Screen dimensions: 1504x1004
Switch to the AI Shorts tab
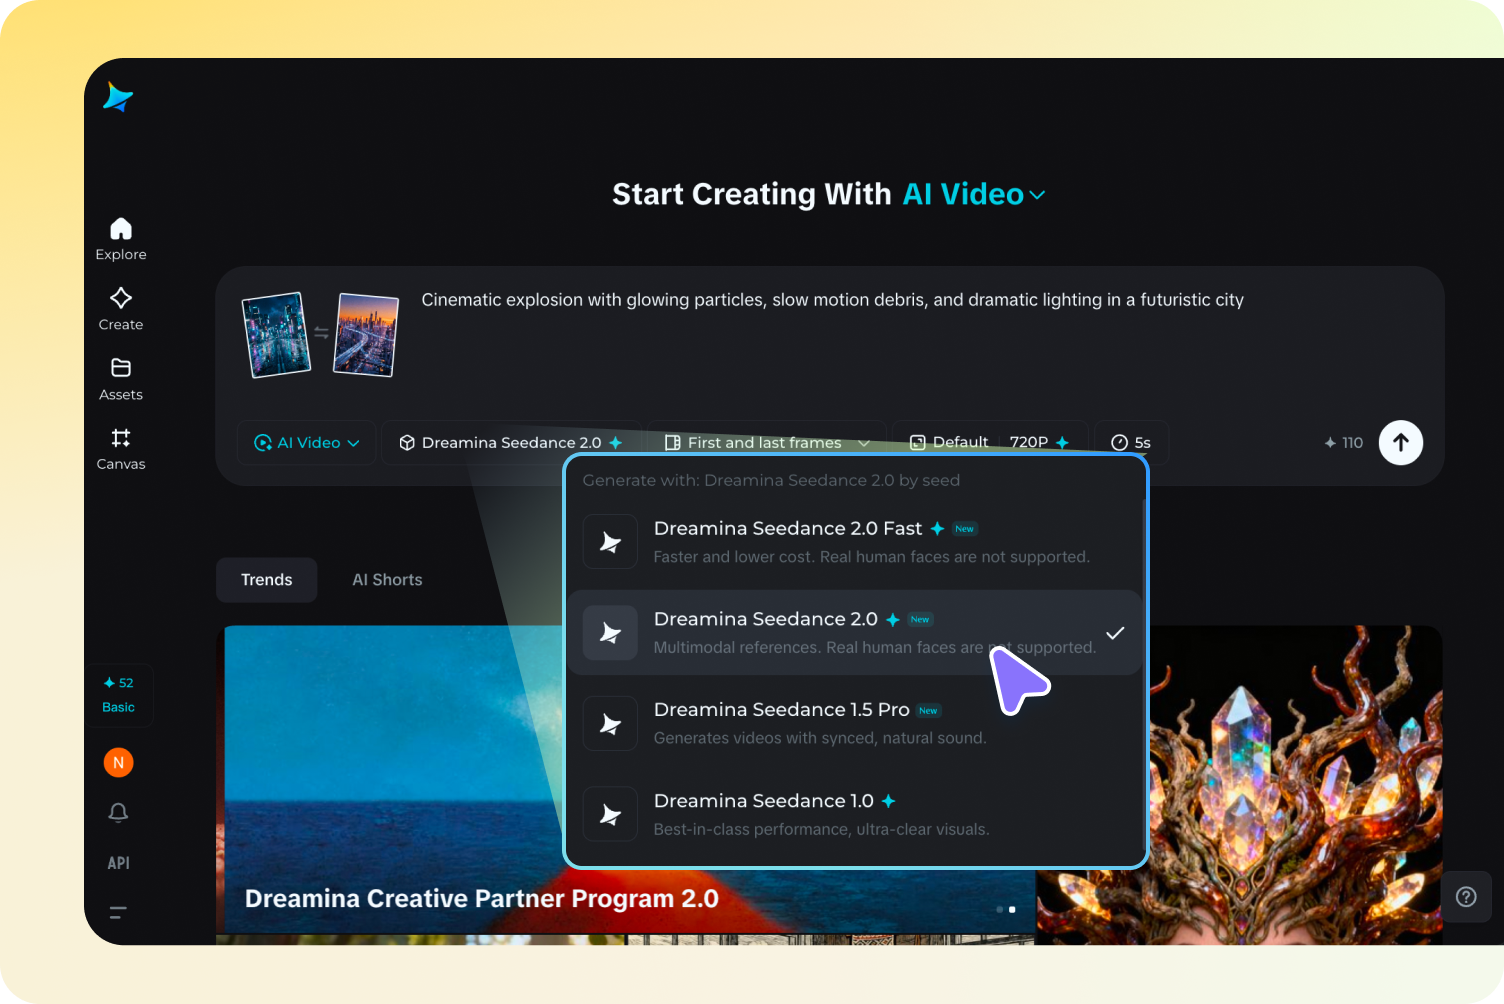387,580
